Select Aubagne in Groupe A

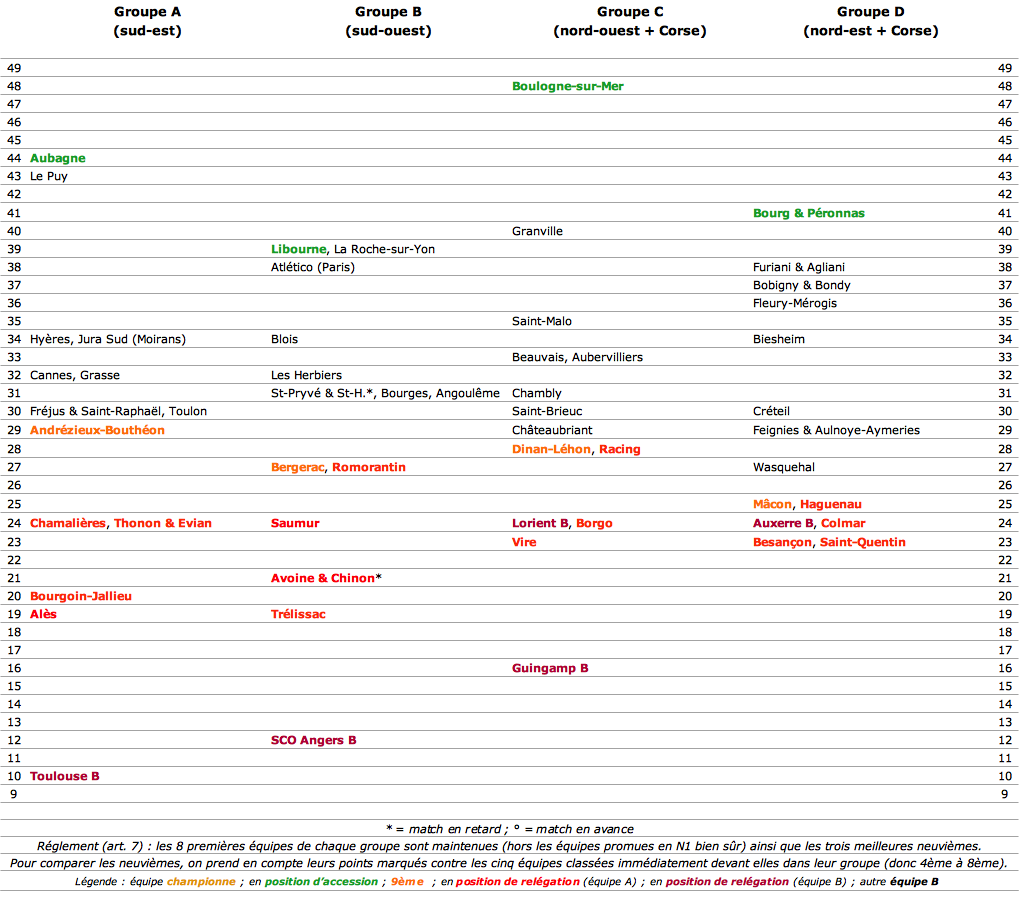(x=57, y=158)
